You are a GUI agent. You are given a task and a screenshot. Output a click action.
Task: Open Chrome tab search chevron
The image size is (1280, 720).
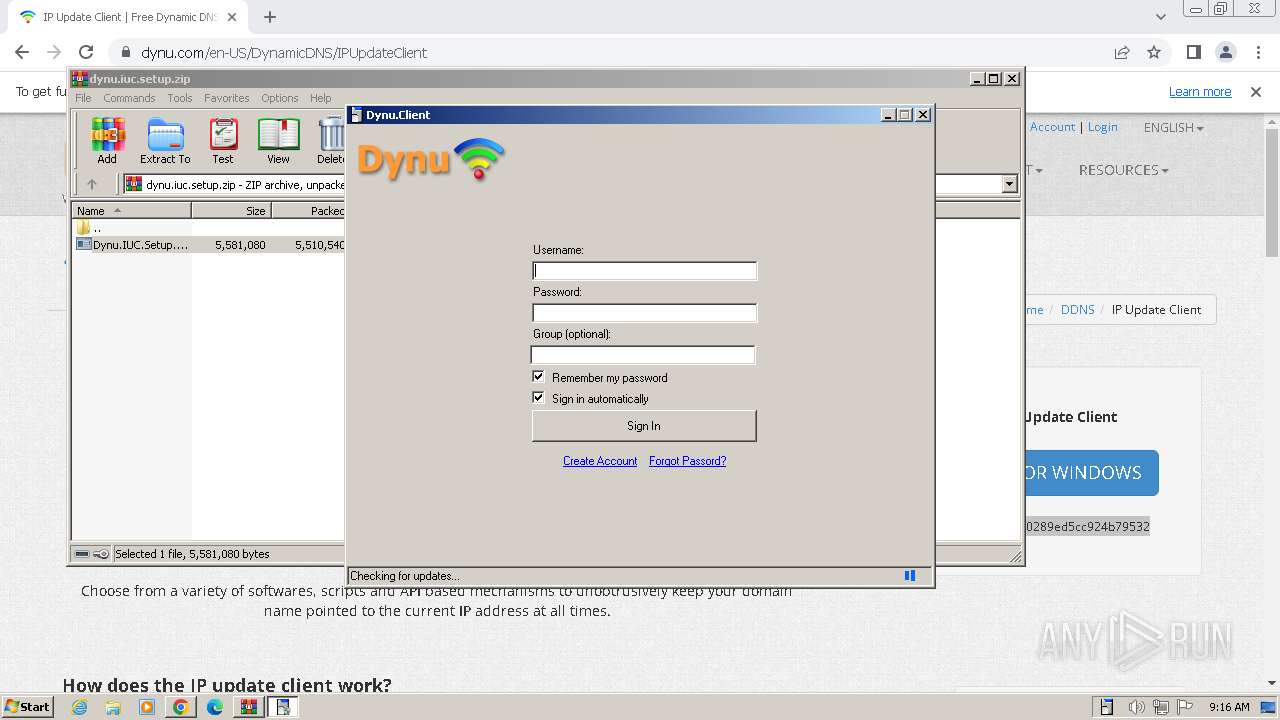1160,17
